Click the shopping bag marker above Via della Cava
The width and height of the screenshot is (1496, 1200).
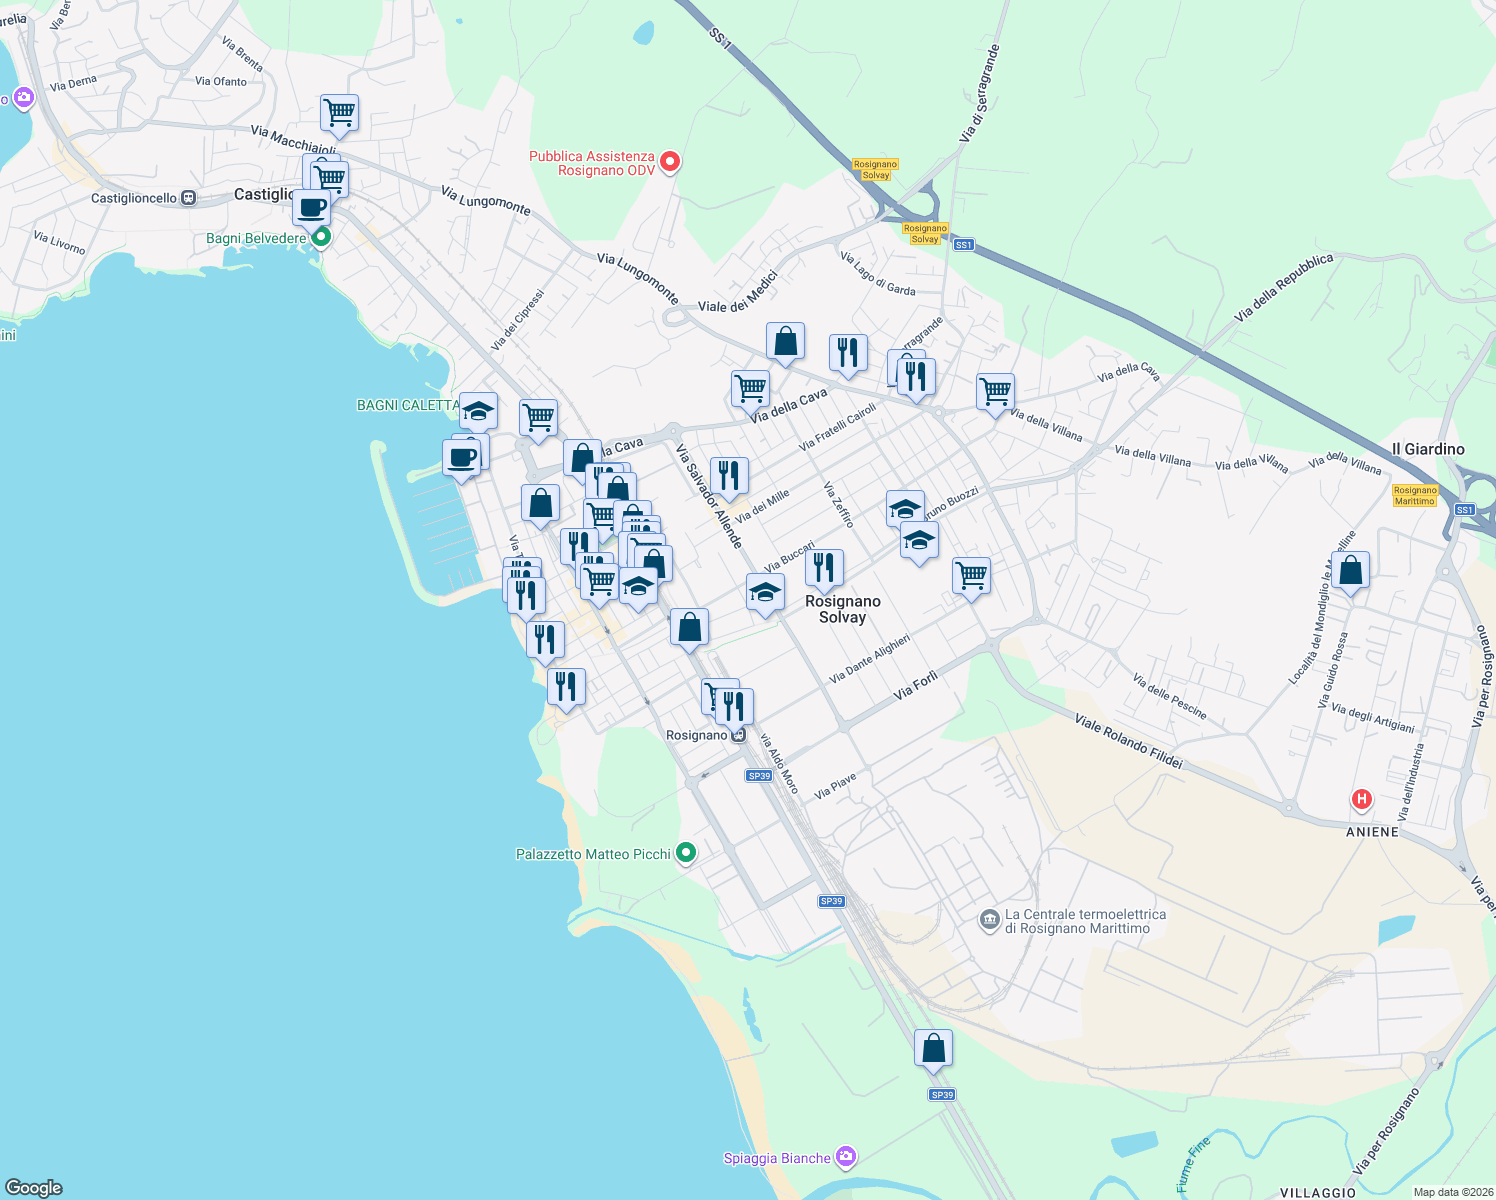(x=785, y=341)
